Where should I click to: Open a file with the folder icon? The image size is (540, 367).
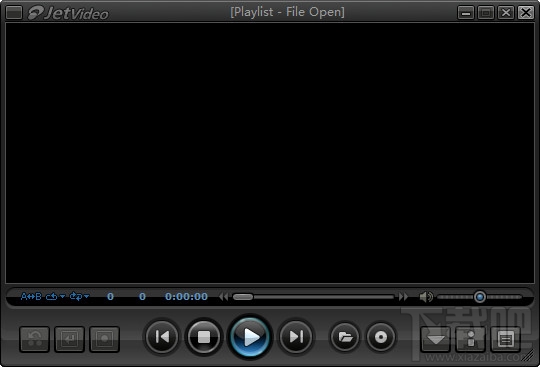(x=345, y=337)
